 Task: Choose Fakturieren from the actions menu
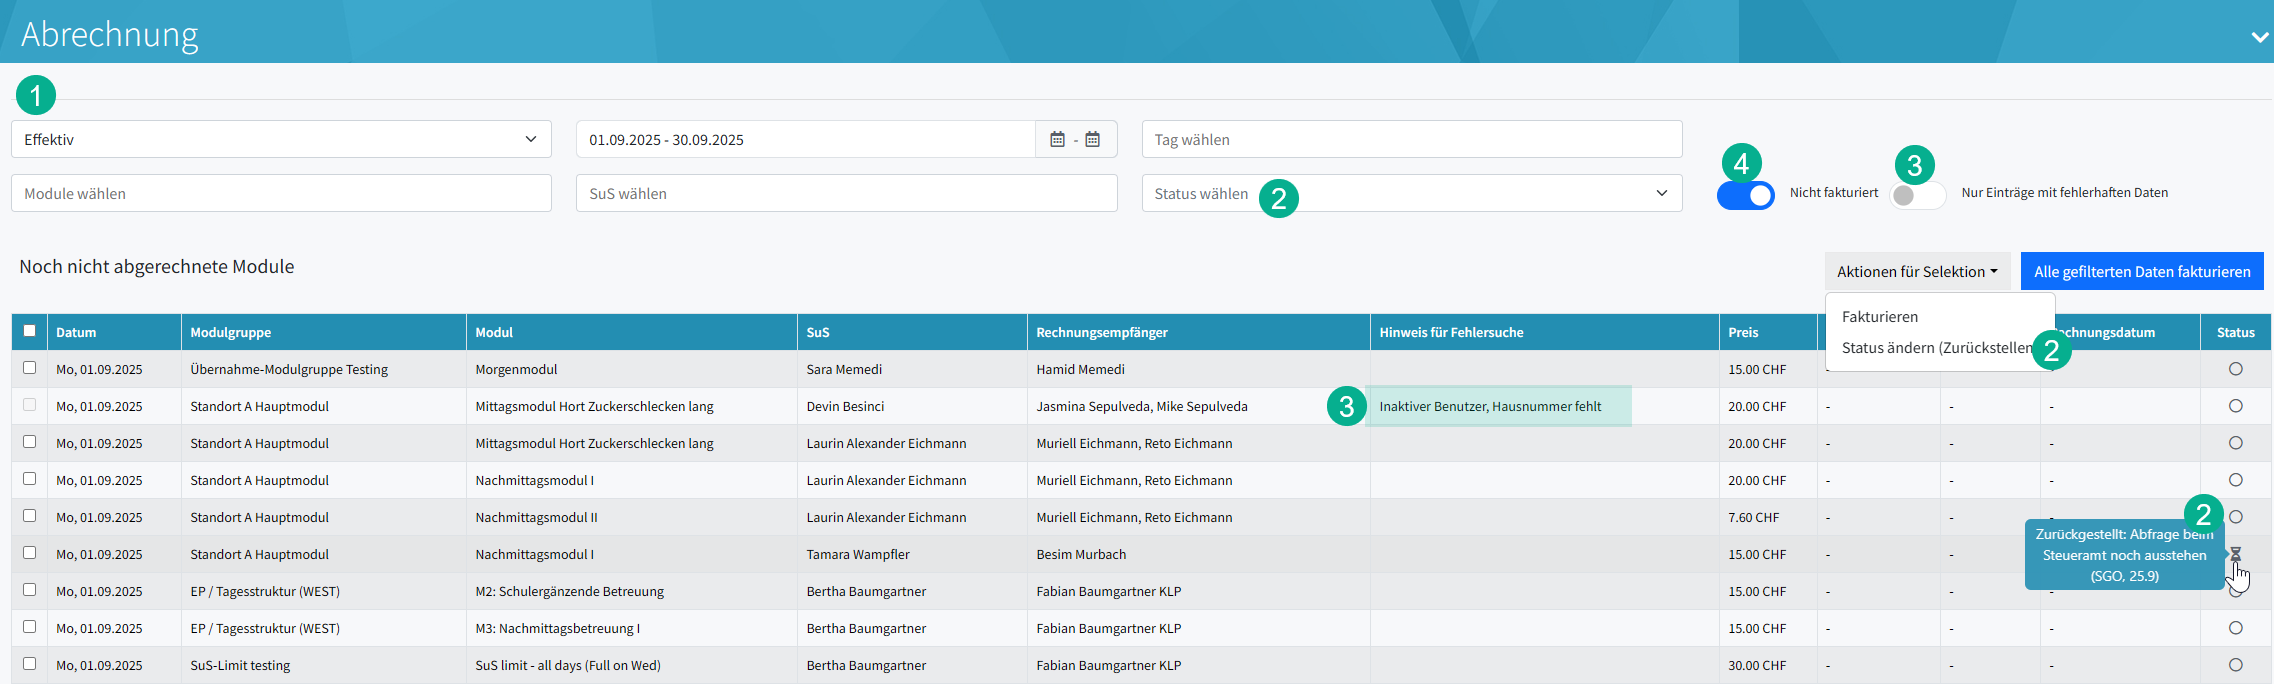coord(1880,317)
